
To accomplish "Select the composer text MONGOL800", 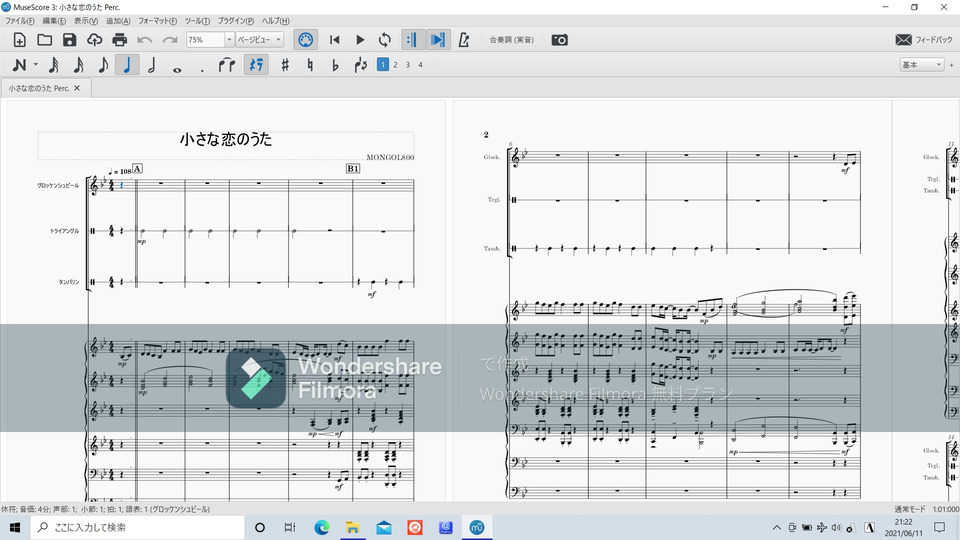I will [x=390, y=157].
